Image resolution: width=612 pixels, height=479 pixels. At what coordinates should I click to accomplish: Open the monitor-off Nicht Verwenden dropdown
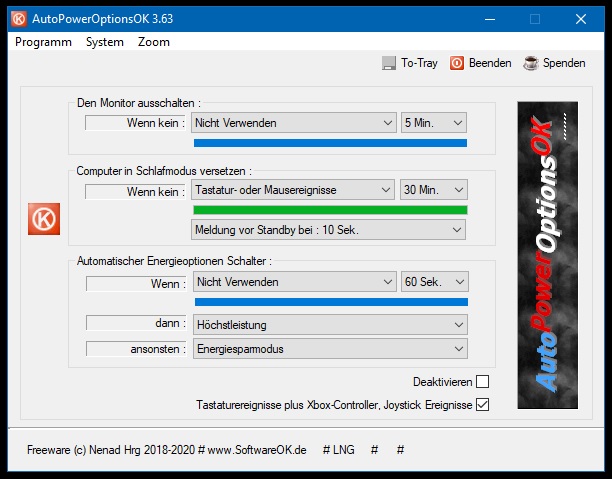(x=294, y=123)
